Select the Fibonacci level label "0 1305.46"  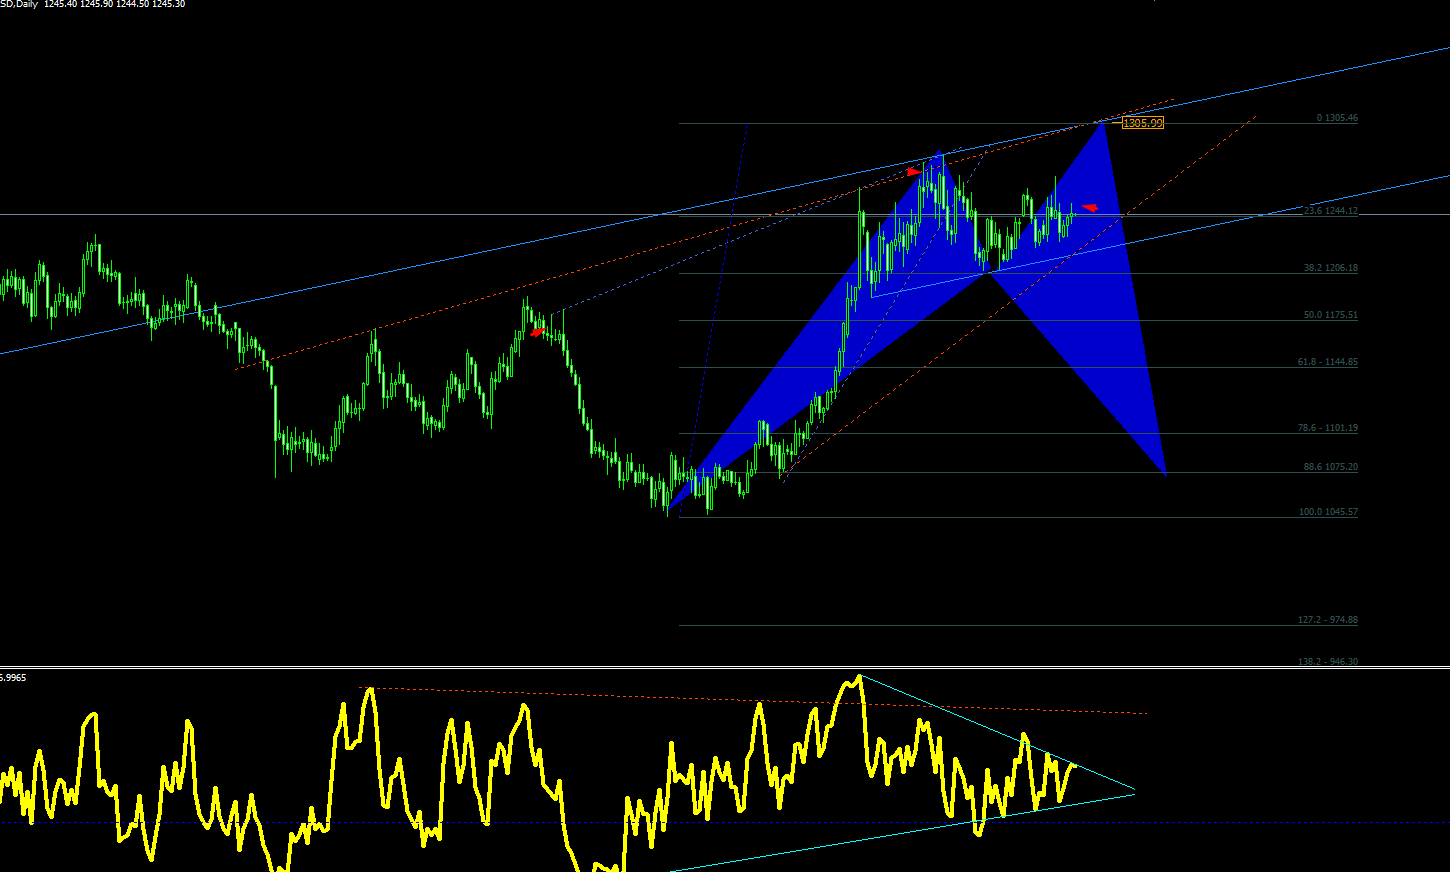tap(1337, 118)
